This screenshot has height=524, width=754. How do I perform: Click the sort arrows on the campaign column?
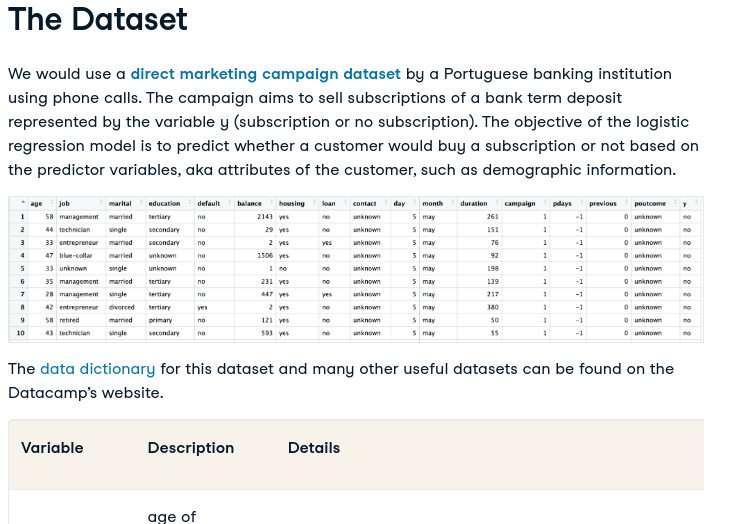click(545, 202)
